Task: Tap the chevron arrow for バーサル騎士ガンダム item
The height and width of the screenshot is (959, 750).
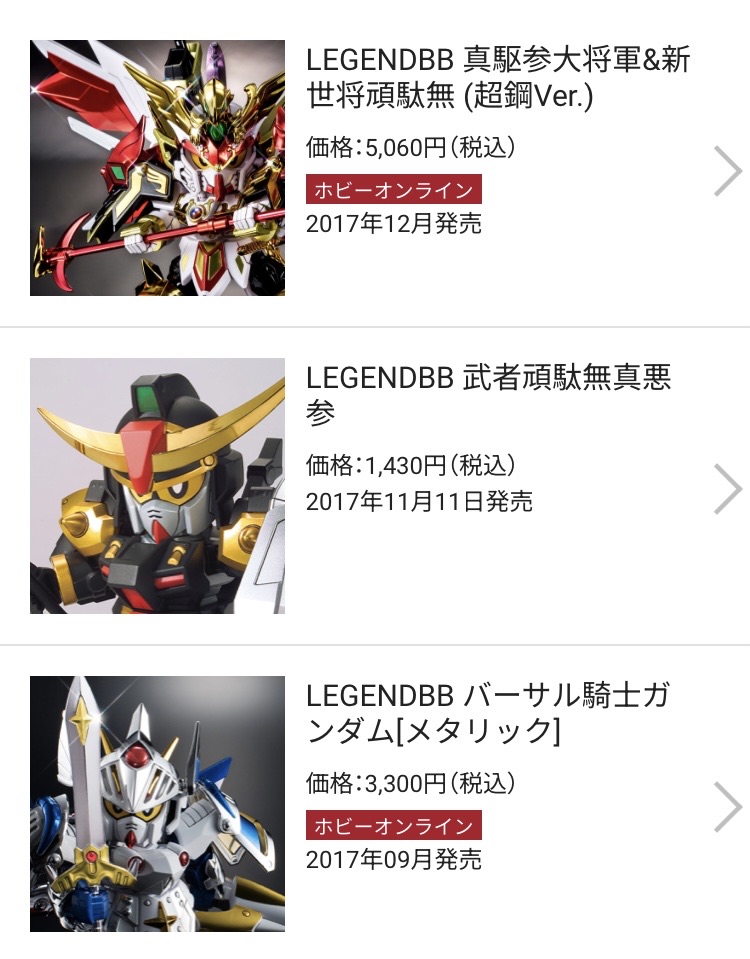Action: (728, 807)
